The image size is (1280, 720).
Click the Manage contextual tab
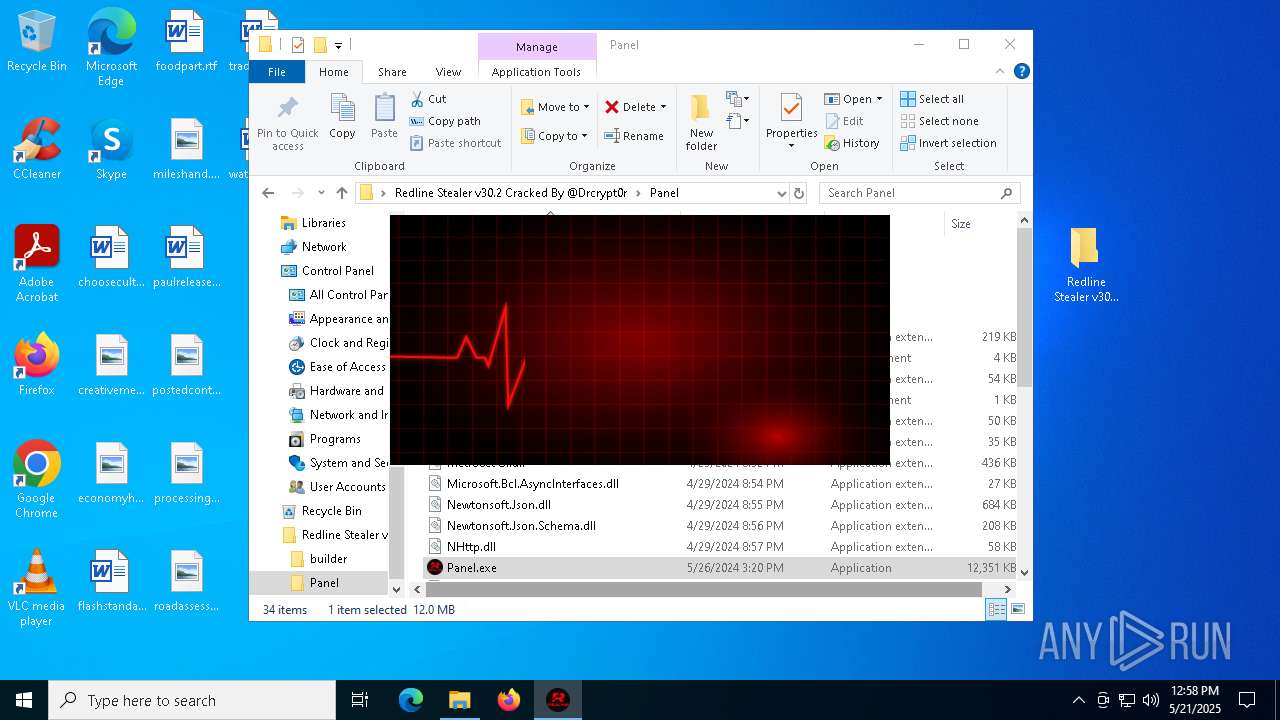[x=537, y=47]
